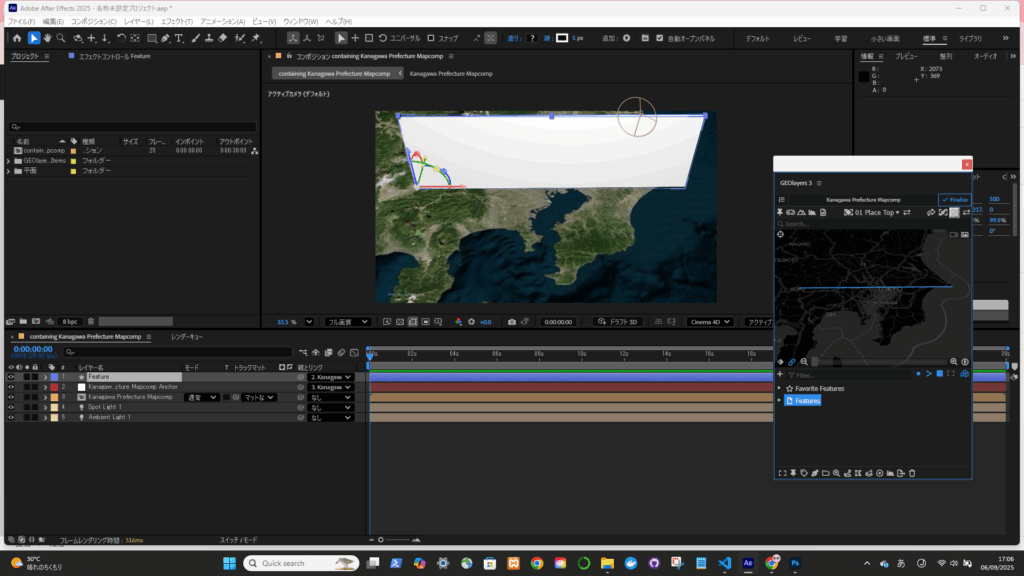The image size is (1024, 576).
Task: Switch to the レンダーキュー tab
Action: coord(187,337)
